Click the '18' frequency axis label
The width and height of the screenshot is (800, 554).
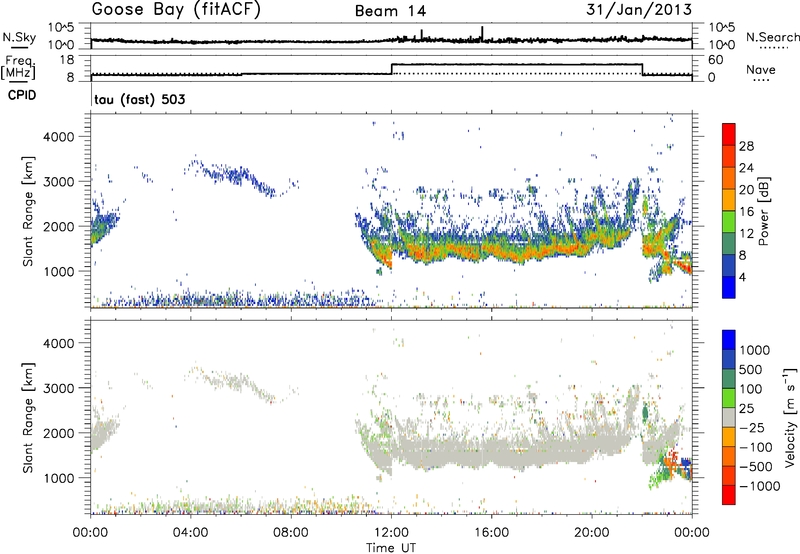pos(67,60)
